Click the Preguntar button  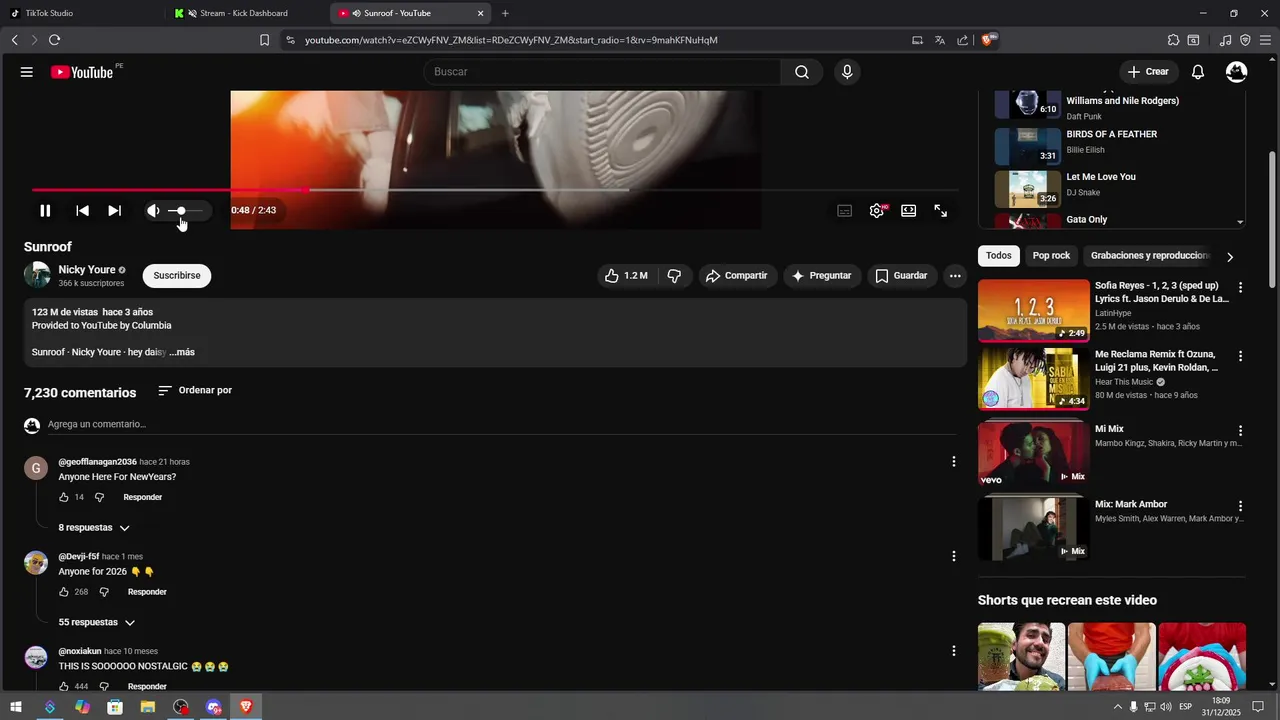pyautogui.click(x=821, y=276)
